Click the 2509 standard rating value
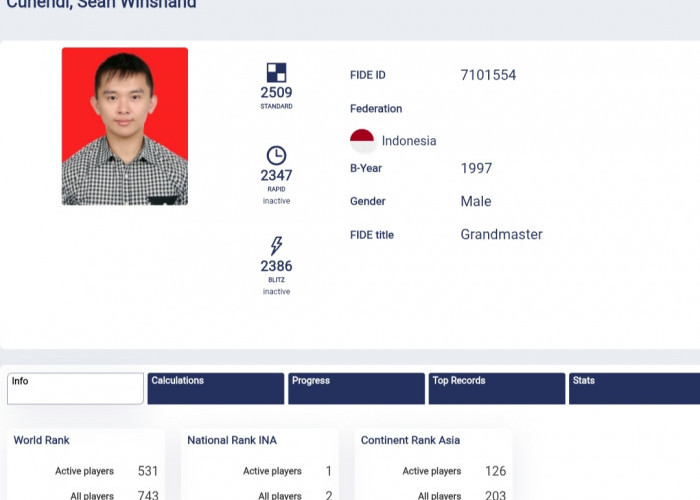The width and height of the screenshot is (700, 500). [276, 93]
